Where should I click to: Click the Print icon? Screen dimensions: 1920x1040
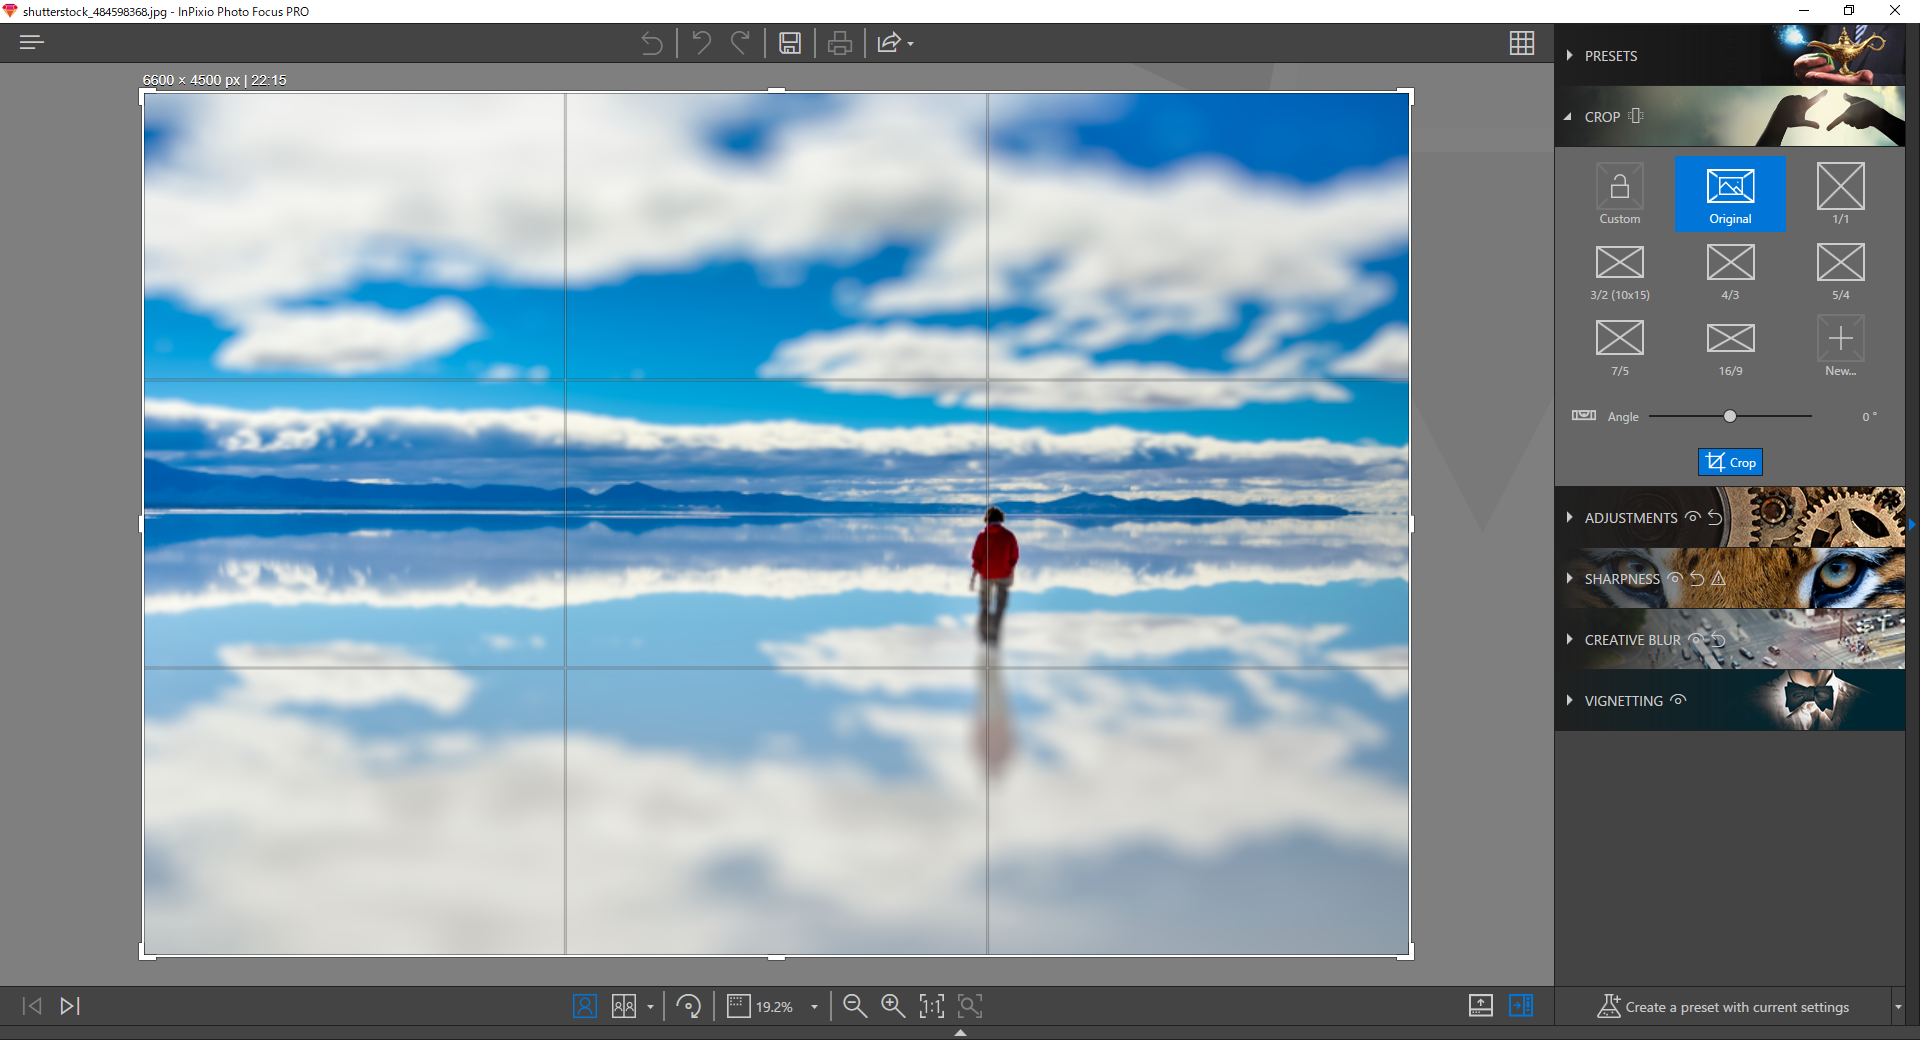pos(840,43)
